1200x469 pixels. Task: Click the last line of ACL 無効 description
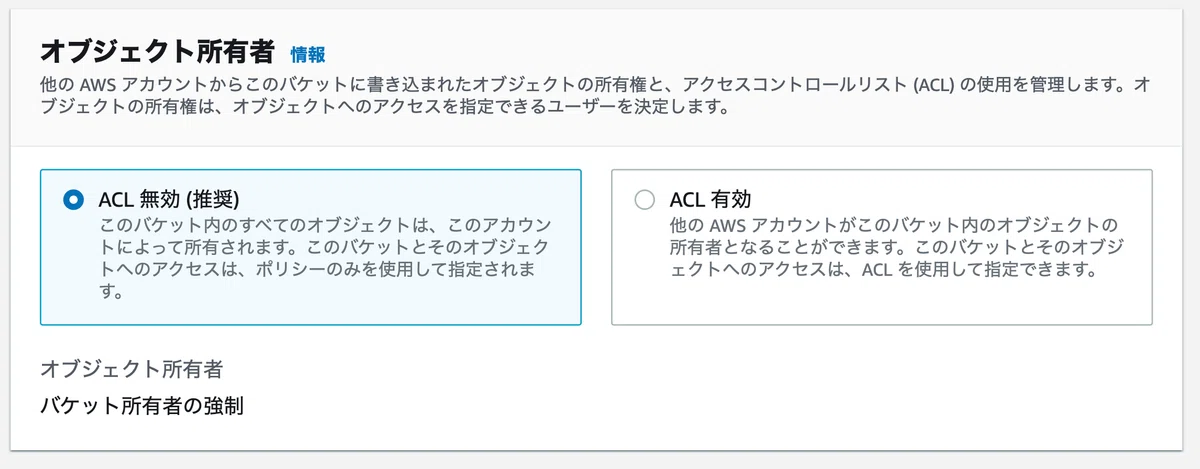(x=110, y=293)
